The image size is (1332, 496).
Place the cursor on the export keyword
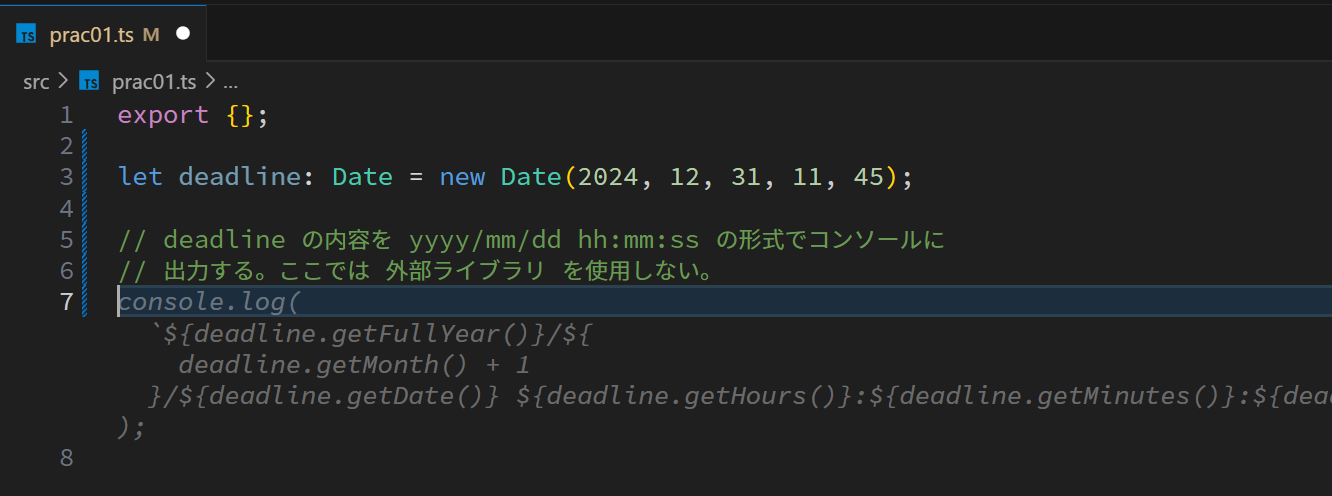click(x=162, y=115)
